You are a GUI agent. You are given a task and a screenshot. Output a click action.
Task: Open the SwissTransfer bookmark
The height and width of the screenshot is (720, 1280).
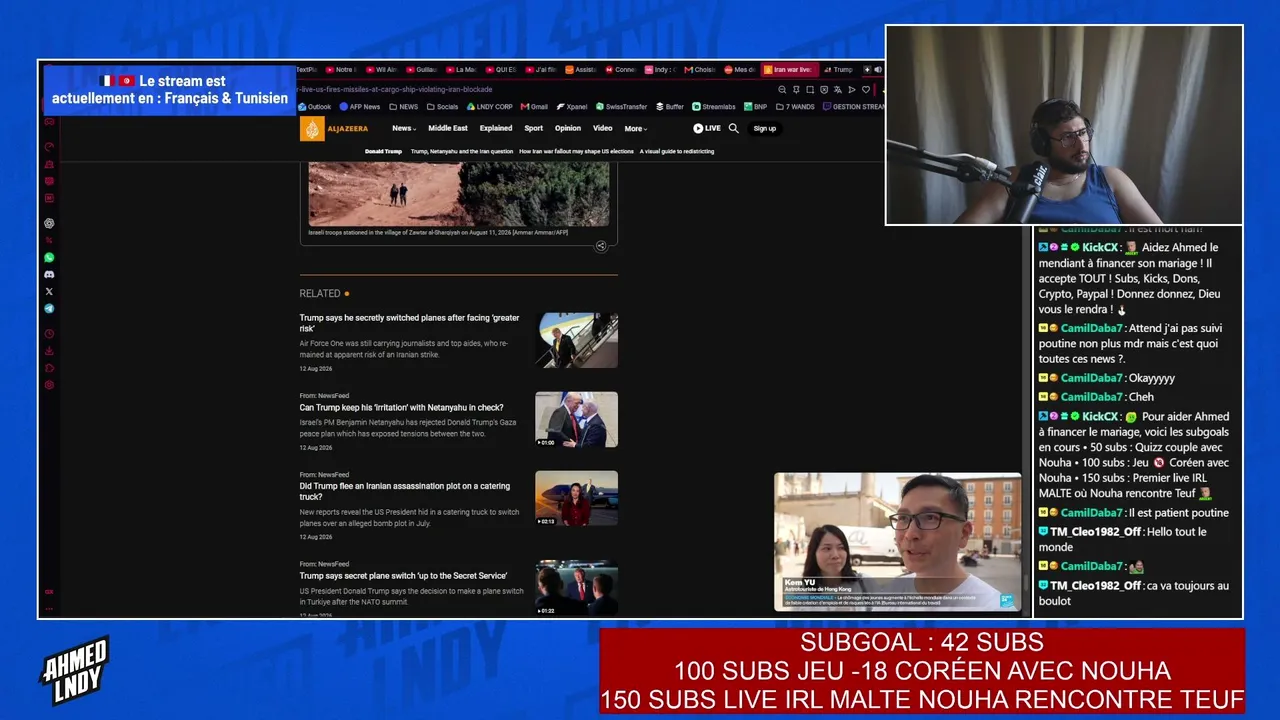[x=621, y=107]
